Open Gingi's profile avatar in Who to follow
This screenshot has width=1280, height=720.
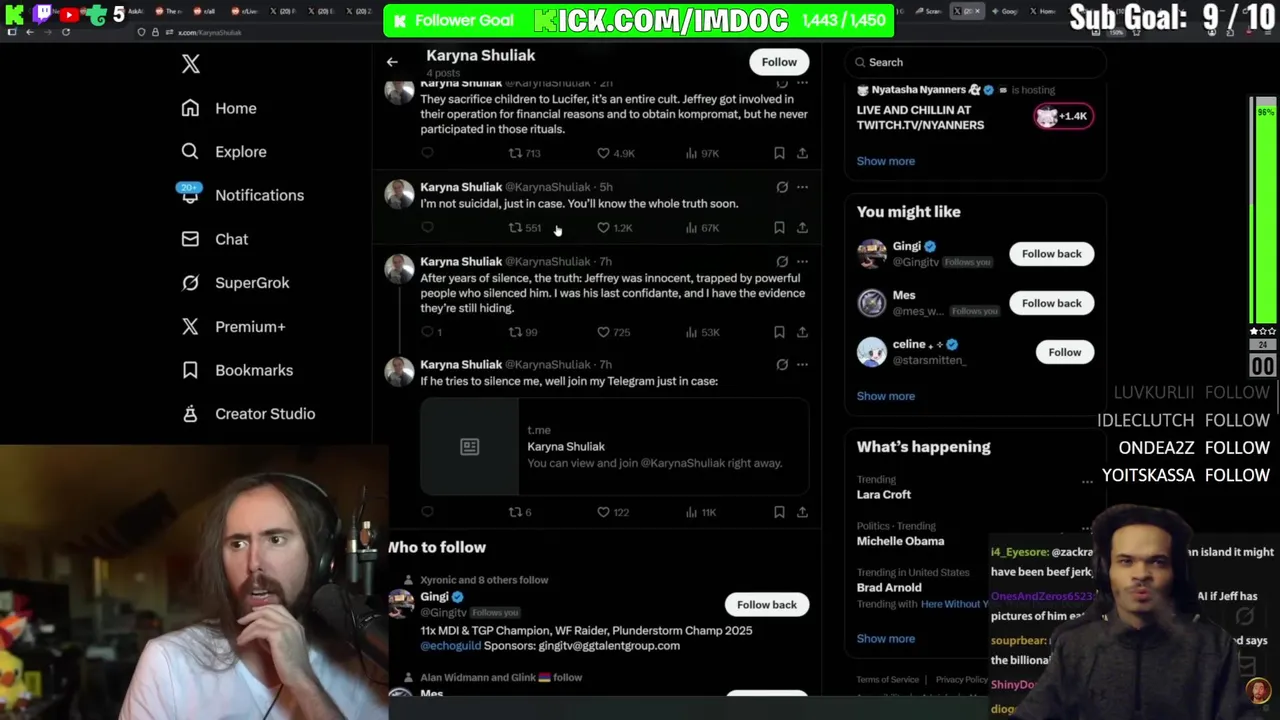point(400,604)
